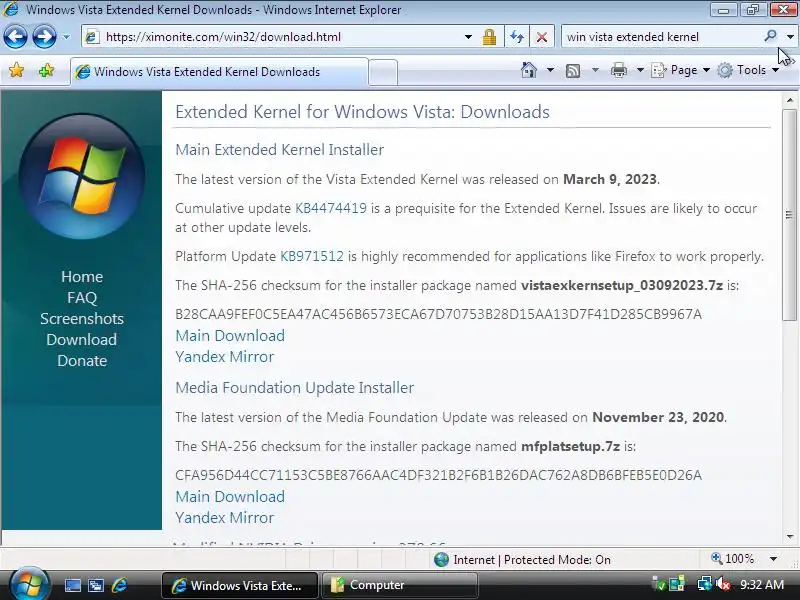This screenshot has width=800, height=600.
Task: Expand the address bar history dropdown
Action: (x=468, y=37)
